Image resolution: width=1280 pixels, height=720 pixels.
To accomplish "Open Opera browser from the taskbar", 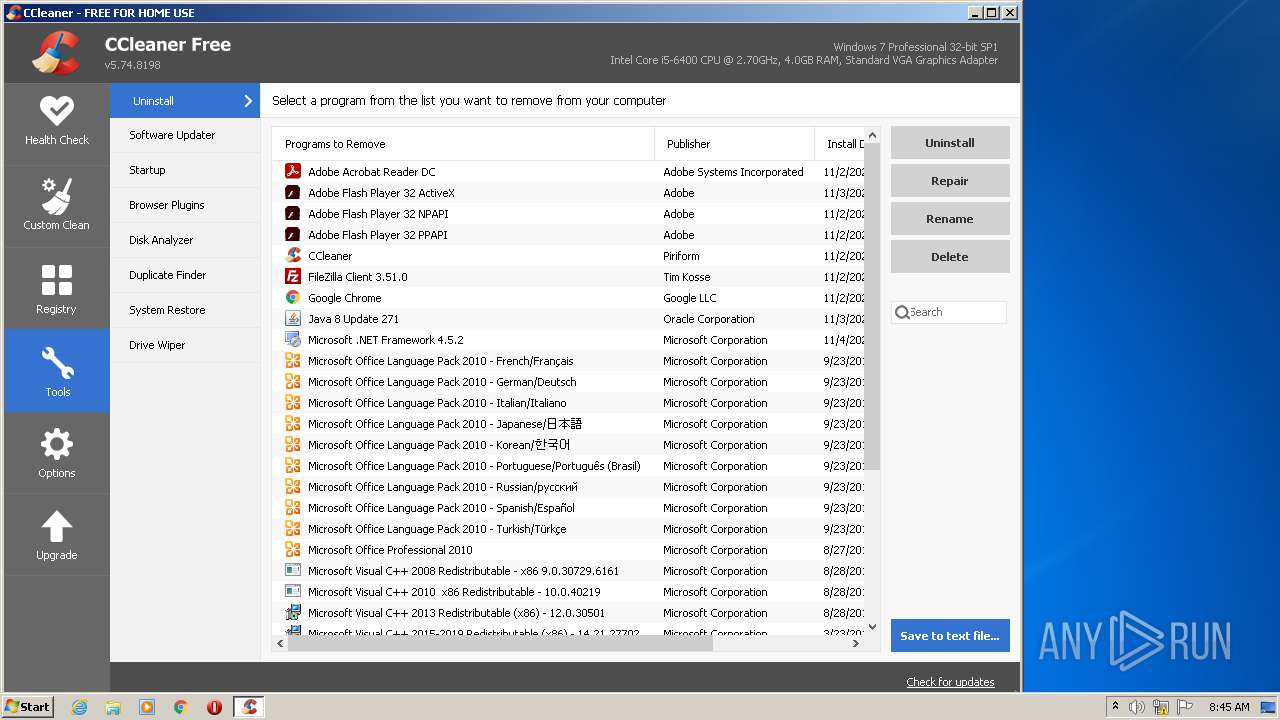I will [x=214, y=707].
